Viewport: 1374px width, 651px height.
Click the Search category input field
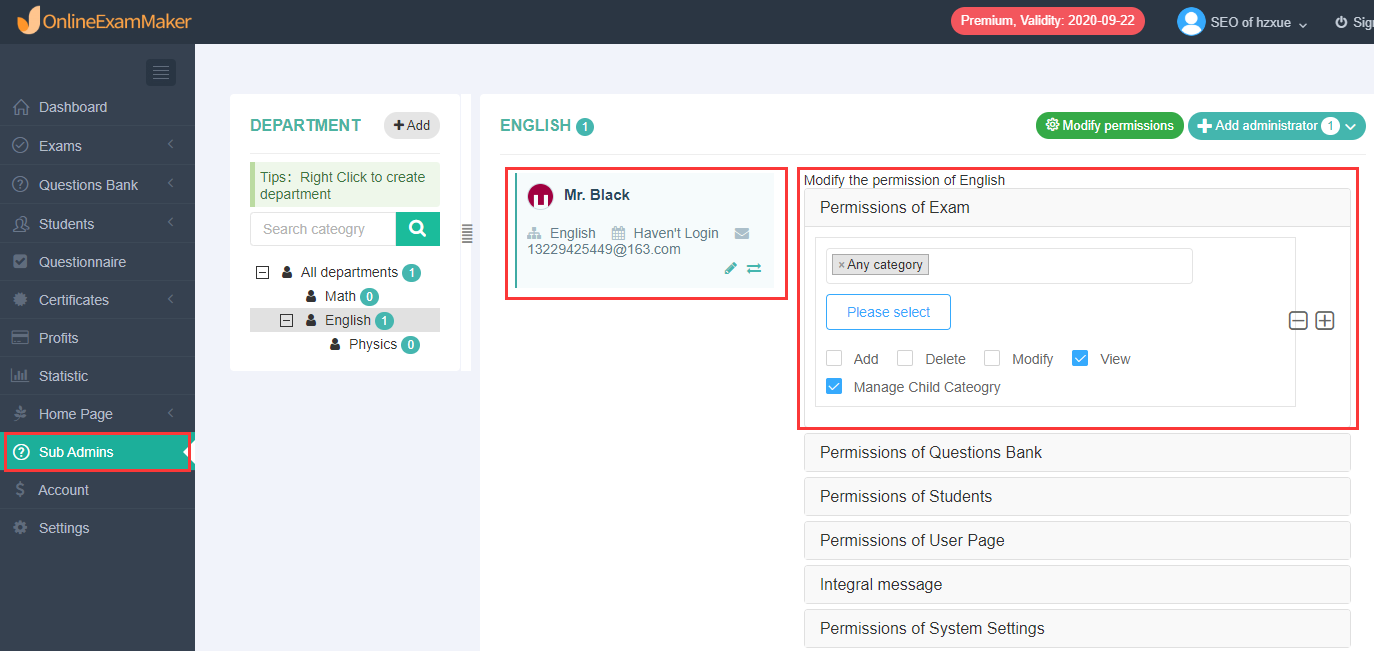pos(323,229)
